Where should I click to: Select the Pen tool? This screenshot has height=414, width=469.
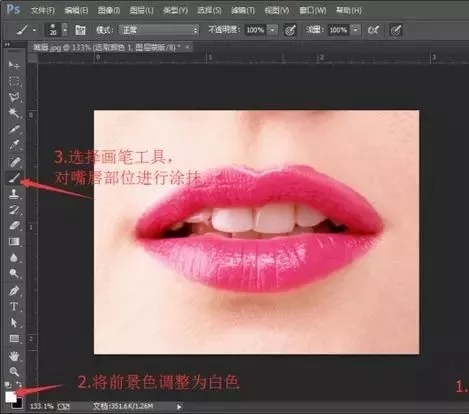[14, 291]
